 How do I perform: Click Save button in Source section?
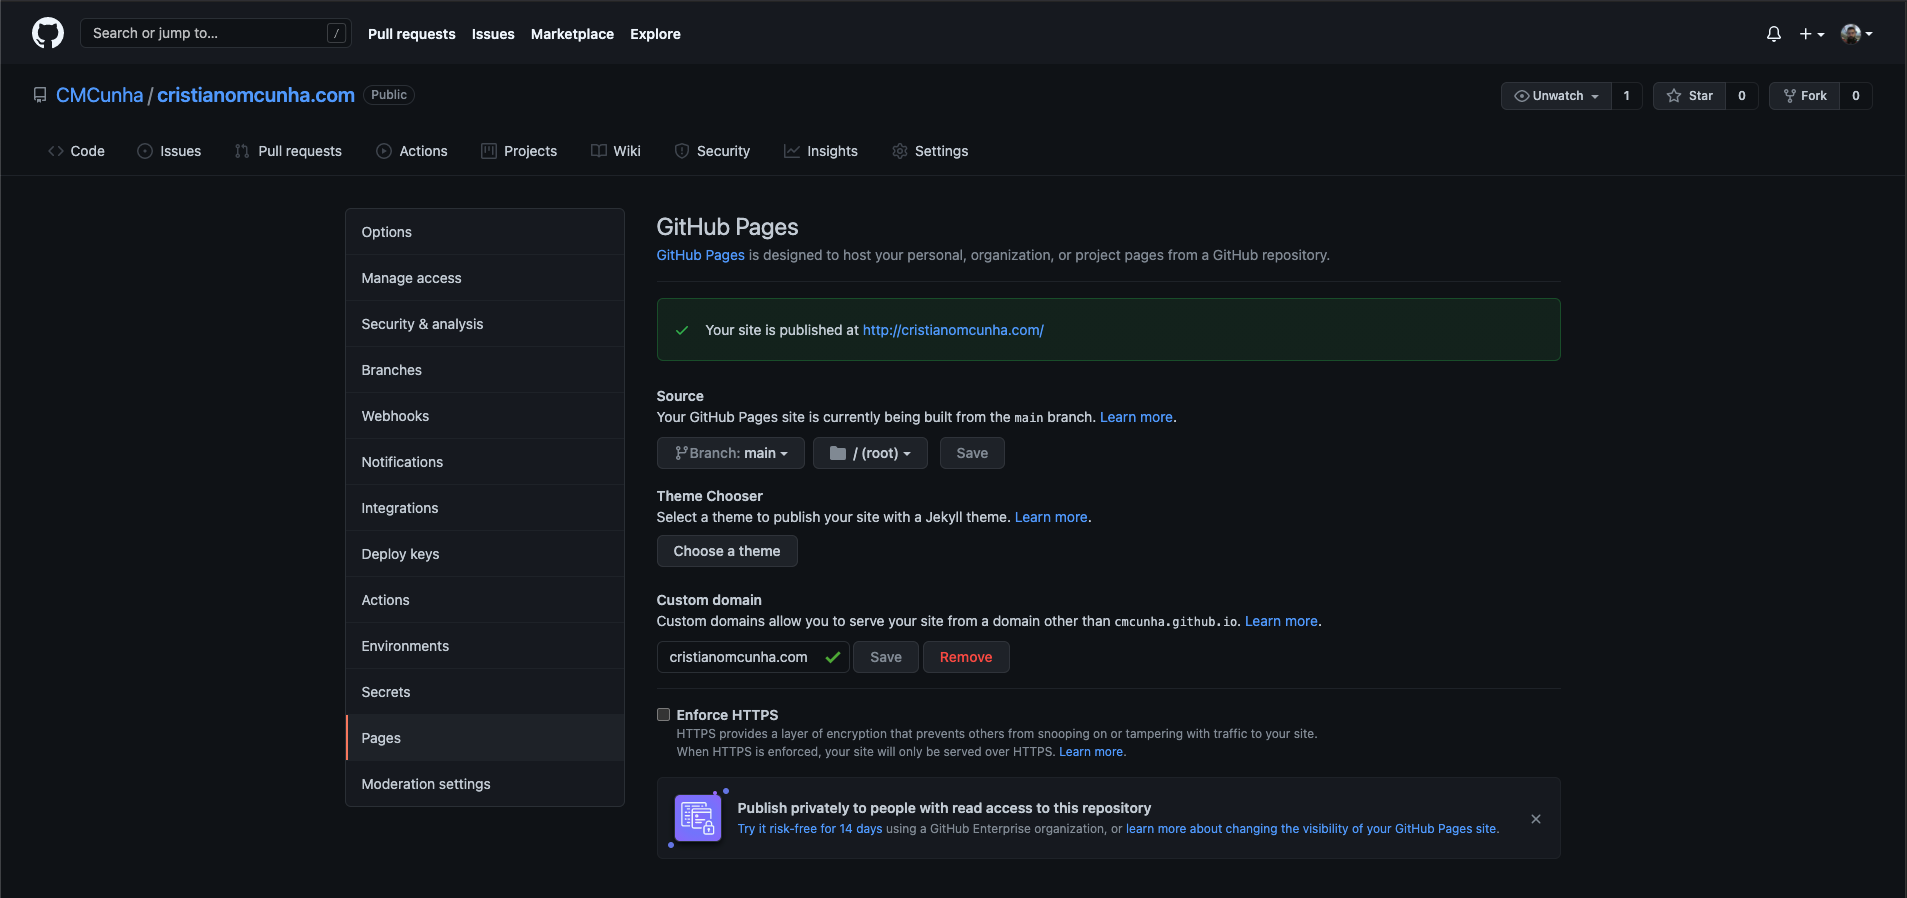coord(972,453)
